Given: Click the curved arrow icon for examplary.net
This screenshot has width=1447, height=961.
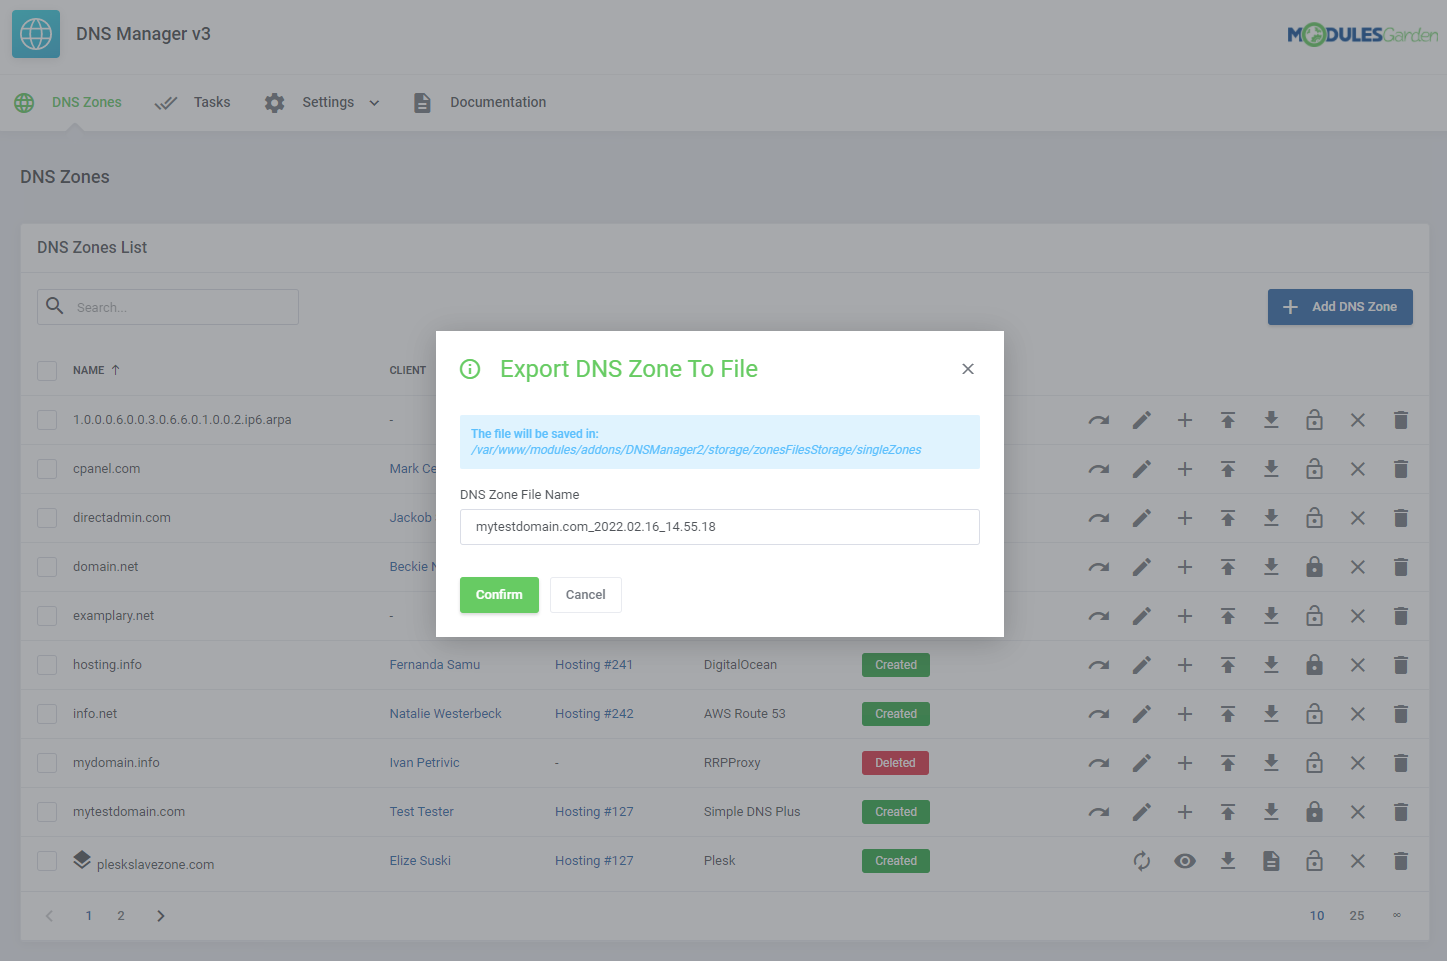Looking at the screenshot, I should (1098, 616).
